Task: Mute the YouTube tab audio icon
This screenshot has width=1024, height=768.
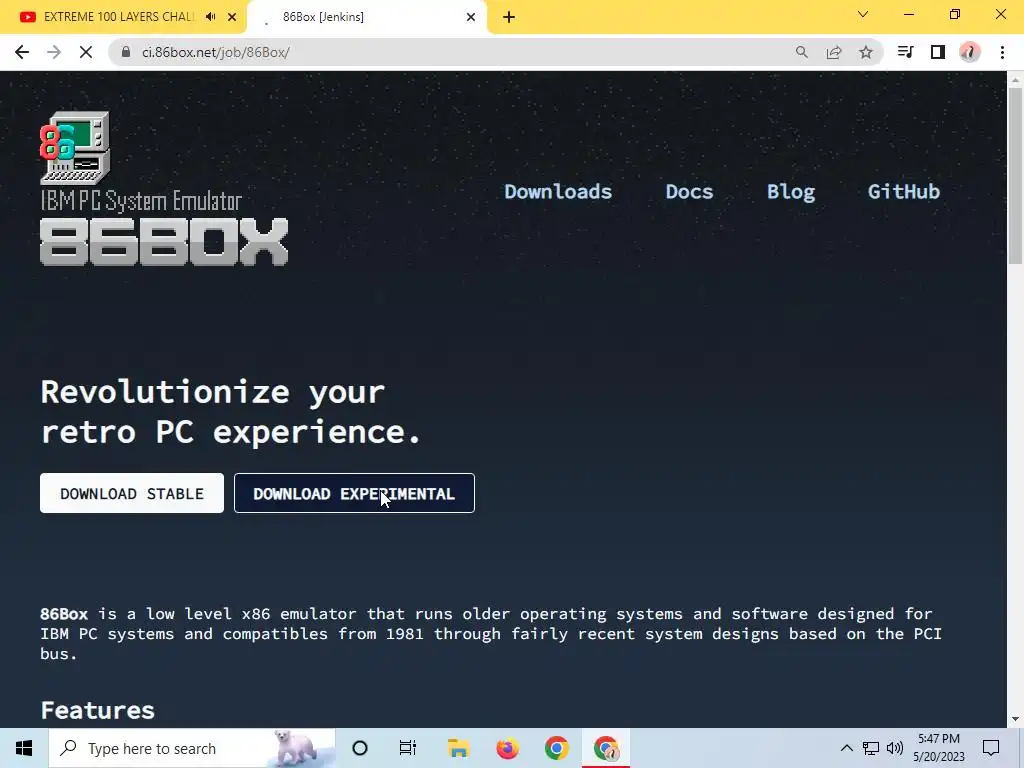Action: (210, 17)
